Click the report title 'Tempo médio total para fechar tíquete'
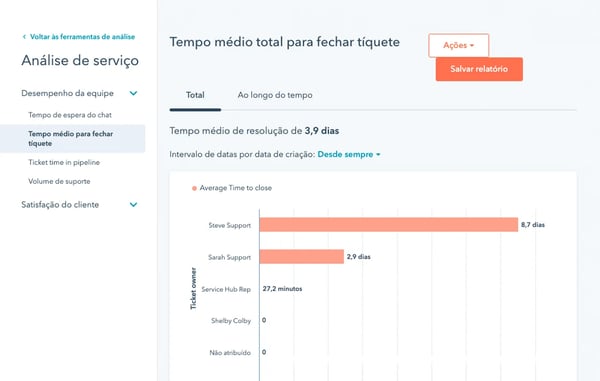Image resolution: width=600 pixels, height=381 pixels. click(285, 42)
